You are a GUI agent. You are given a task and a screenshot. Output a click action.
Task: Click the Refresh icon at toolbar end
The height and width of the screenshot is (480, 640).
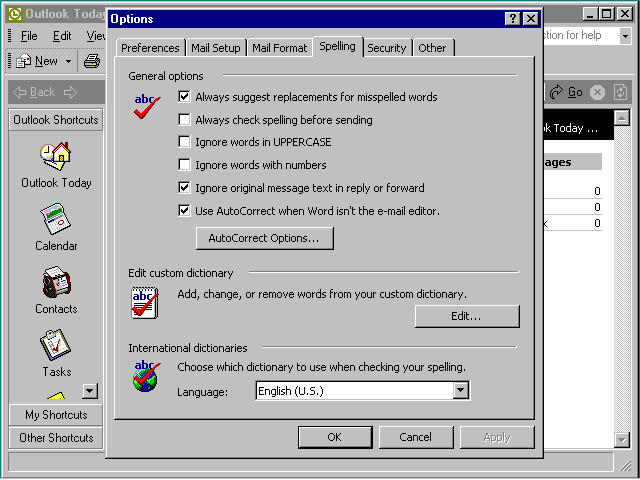pos(620,92)
